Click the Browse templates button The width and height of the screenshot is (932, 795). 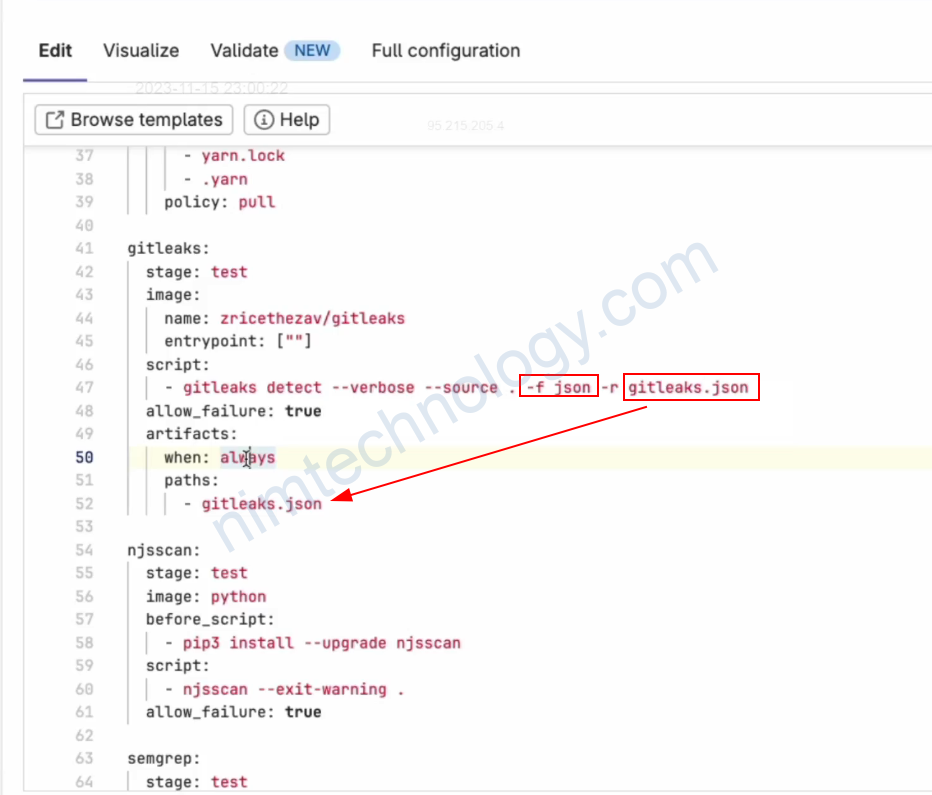click(x=134, y=120)
